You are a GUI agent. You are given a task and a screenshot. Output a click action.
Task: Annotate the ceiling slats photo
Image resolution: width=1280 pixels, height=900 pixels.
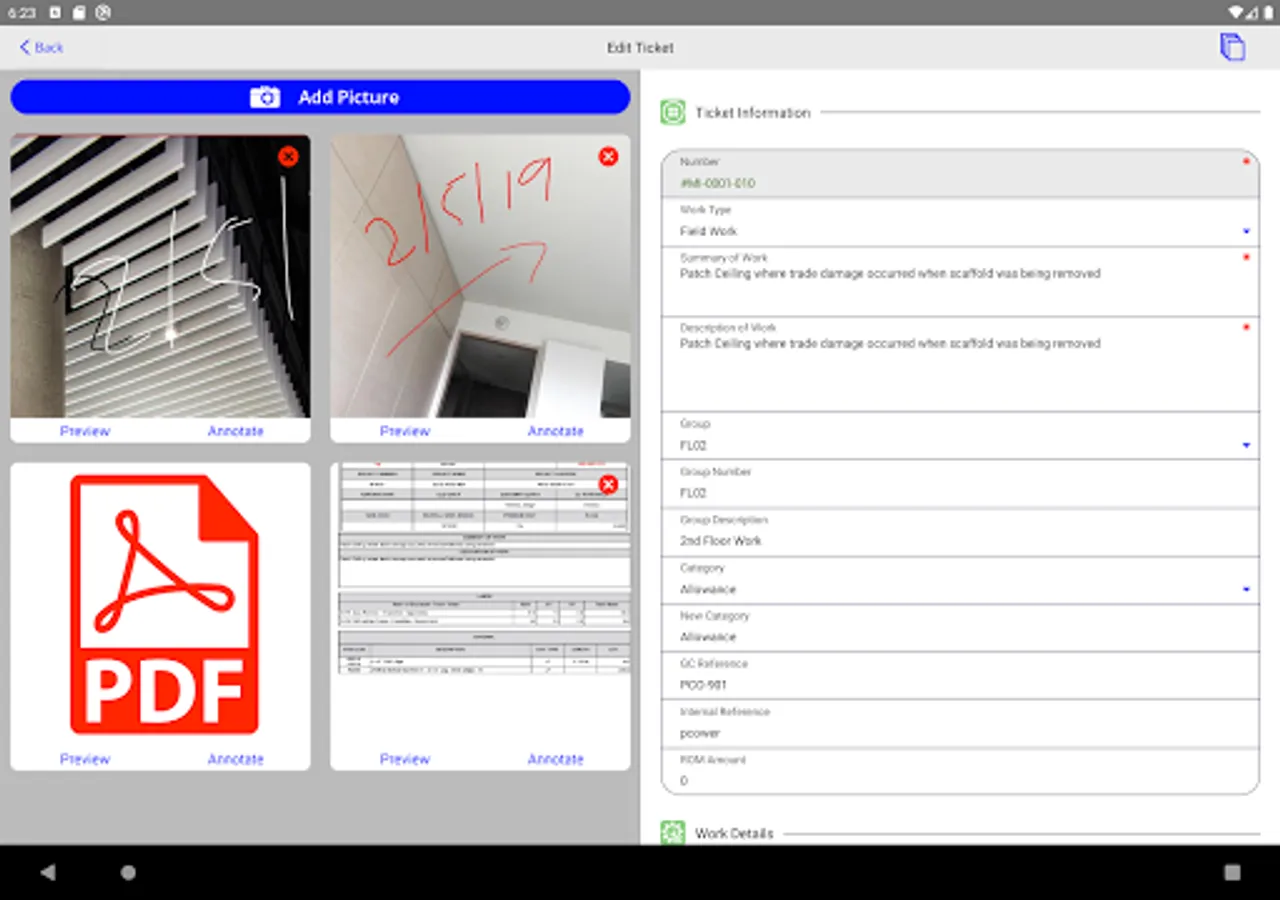236,431
